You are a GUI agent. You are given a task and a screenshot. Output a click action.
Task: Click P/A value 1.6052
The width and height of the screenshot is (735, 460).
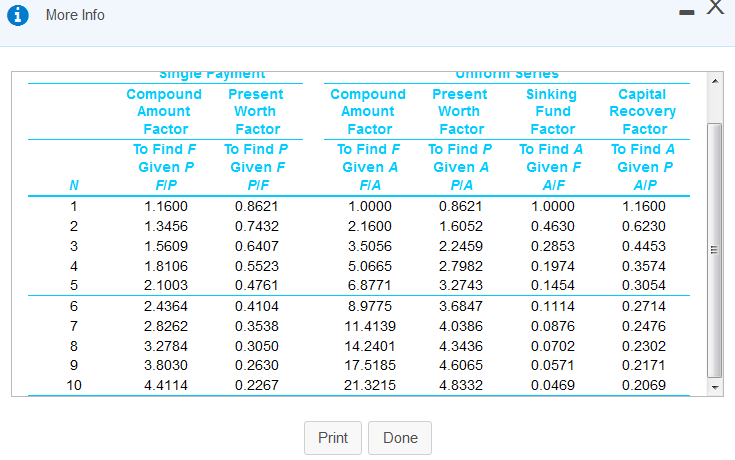click(461, 226)
